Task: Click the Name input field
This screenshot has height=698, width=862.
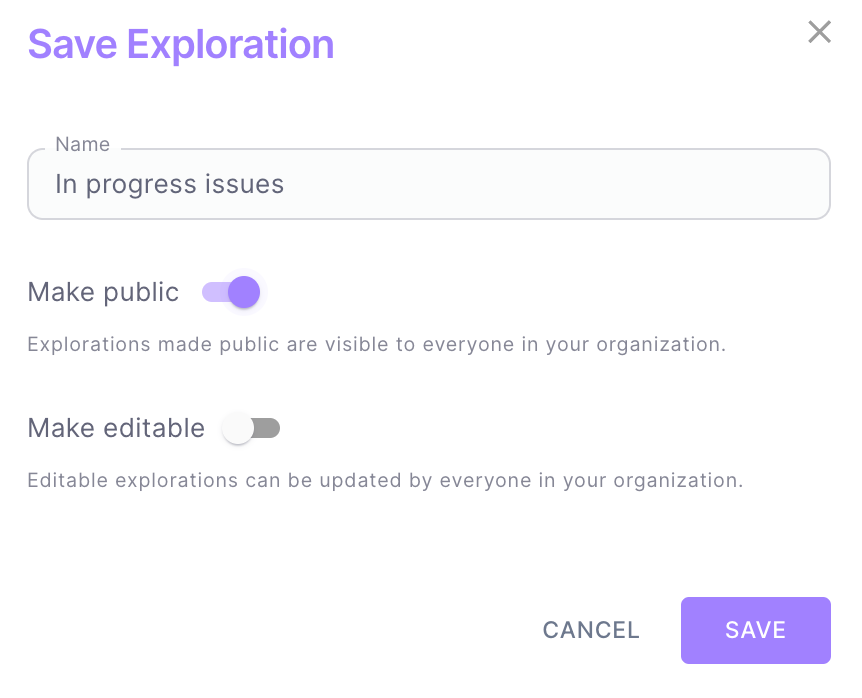Action: (428, 184)
